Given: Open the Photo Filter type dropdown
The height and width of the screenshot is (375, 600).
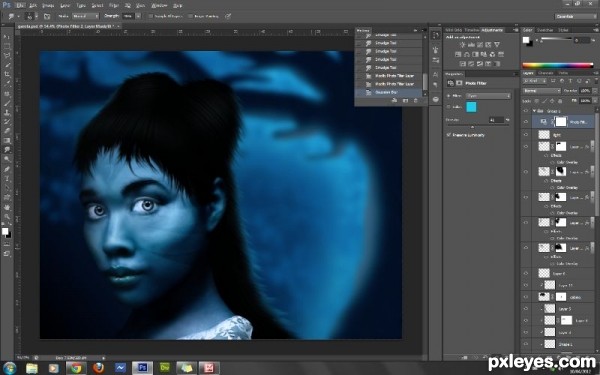Looking at the screenshot, I should click(x=488, y=96).
